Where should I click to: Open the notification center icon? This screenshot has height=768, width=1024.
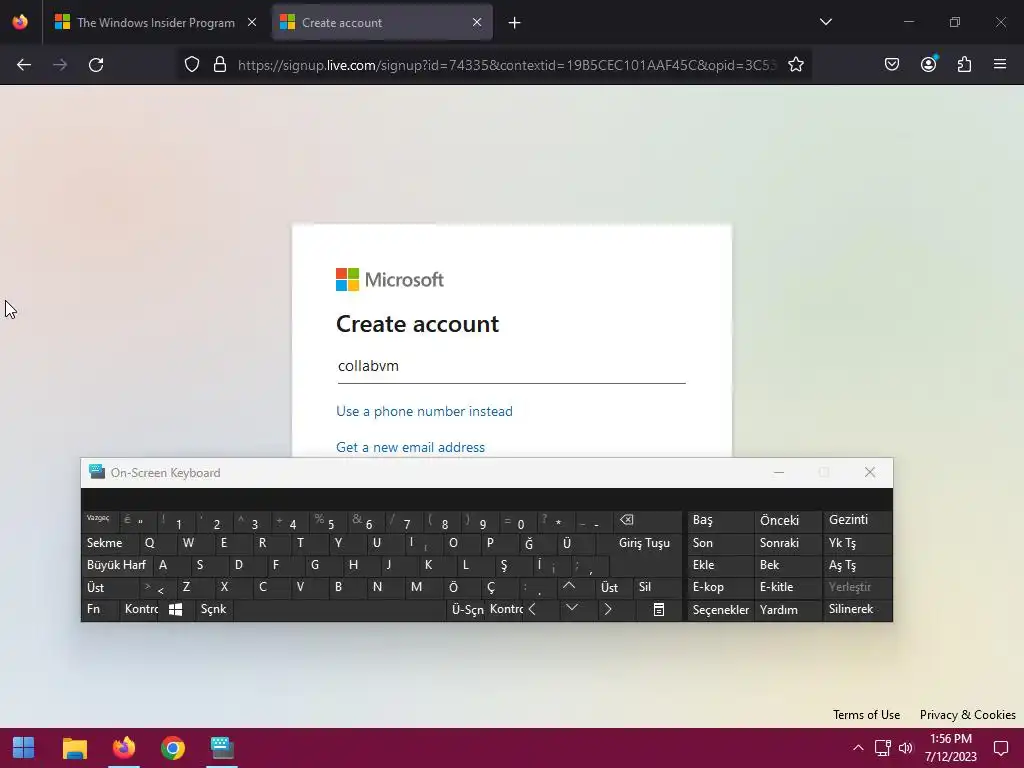(x=1000, y=748)
